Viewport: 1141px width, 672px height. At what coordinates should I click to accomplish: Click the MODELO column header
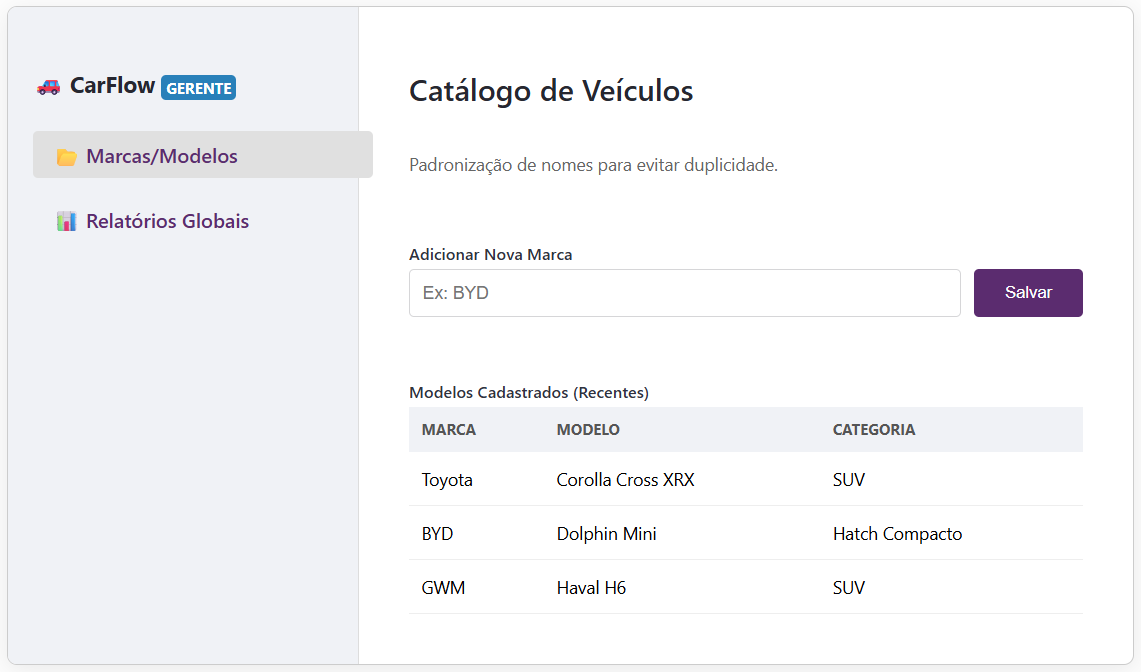pyautogui.click(x=588, y=430)
